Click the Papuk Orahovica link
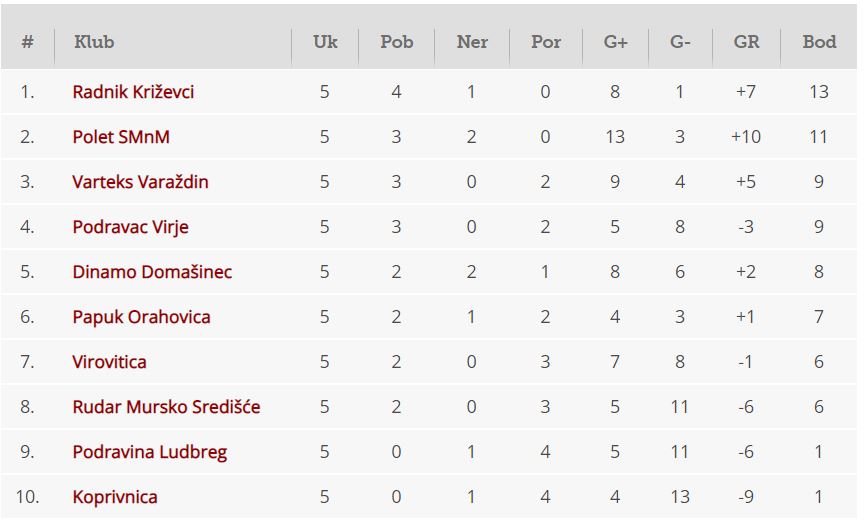Image resolution: width=864 pixels, height=525 pixels. [x=141, y=317]
